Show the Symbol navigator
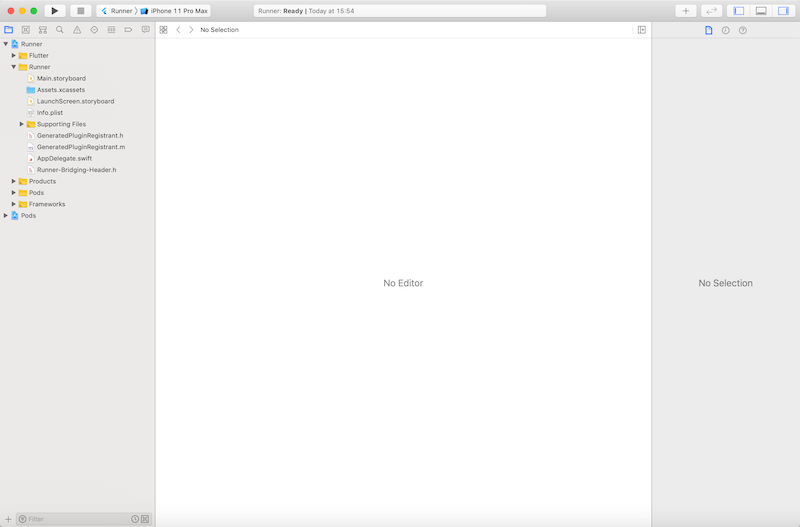Image resolution: width=800 pixels, height=527 pixels. (x=43, y=30)
